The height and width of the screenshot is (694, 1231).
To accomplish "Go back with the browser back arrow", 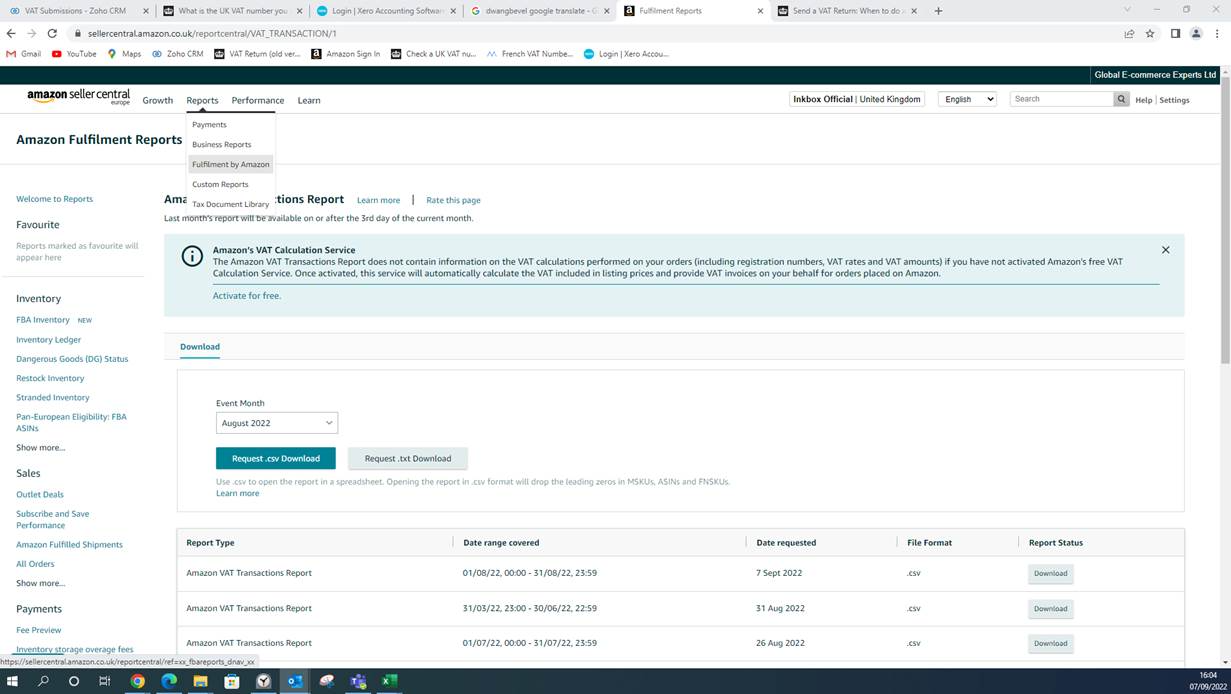I will tap(11, 33).
